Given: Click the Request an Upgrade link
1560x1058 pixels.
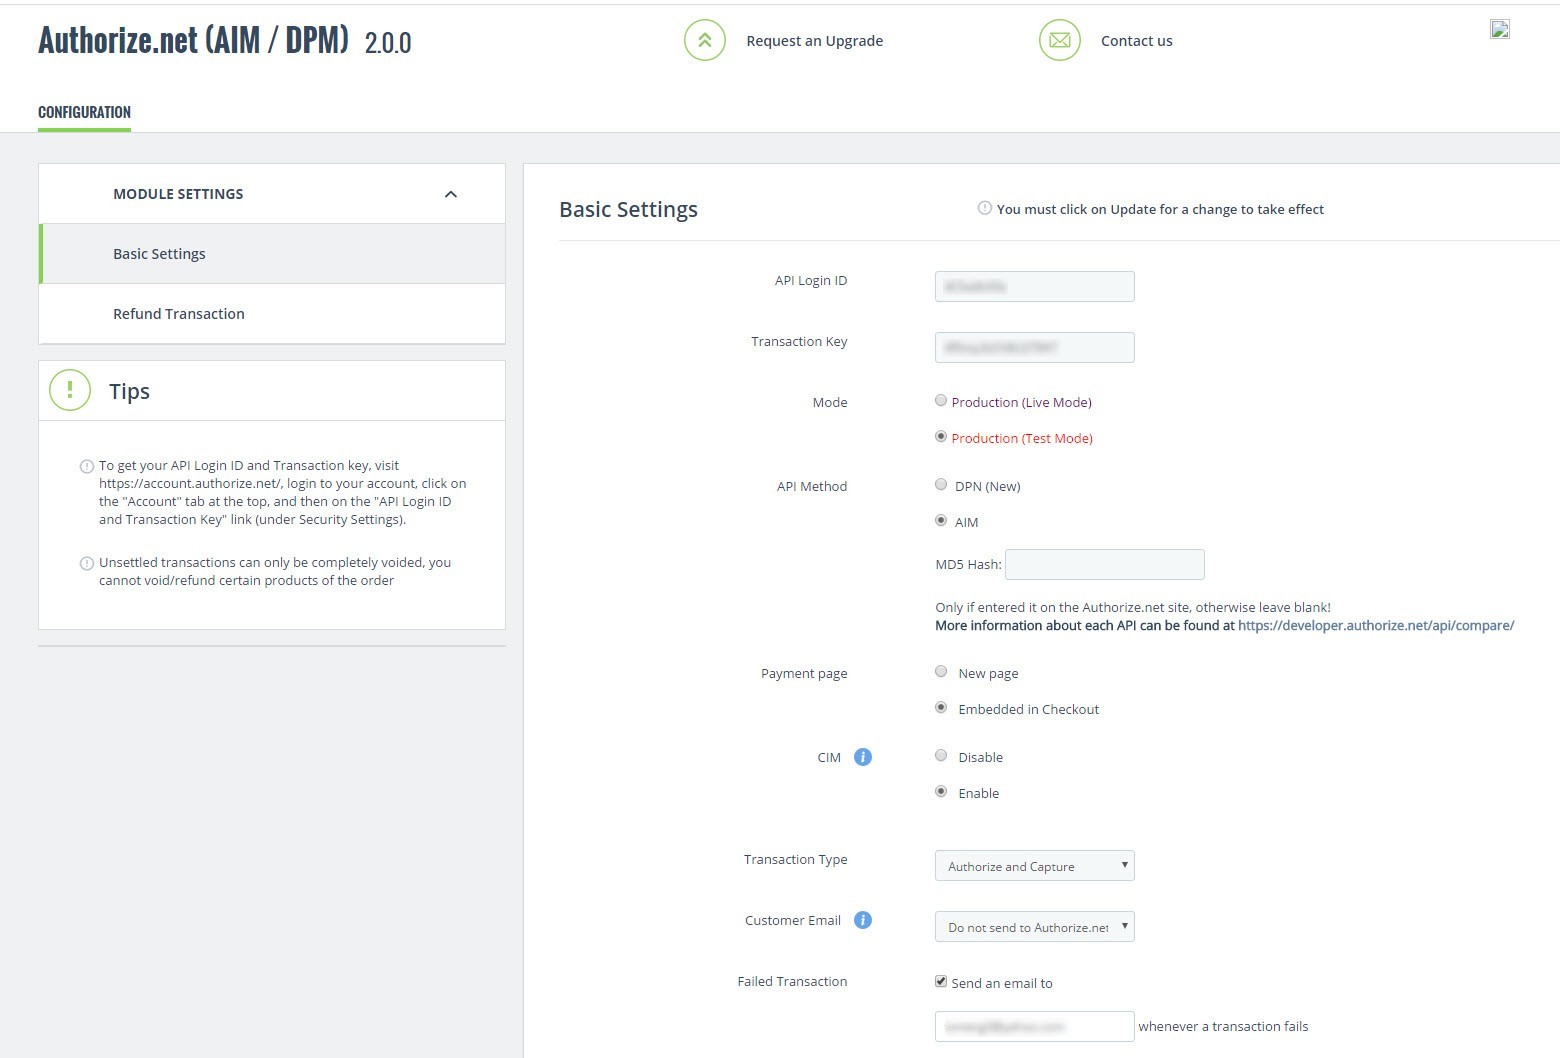Looking at the screenshot, I should (815, 41).
